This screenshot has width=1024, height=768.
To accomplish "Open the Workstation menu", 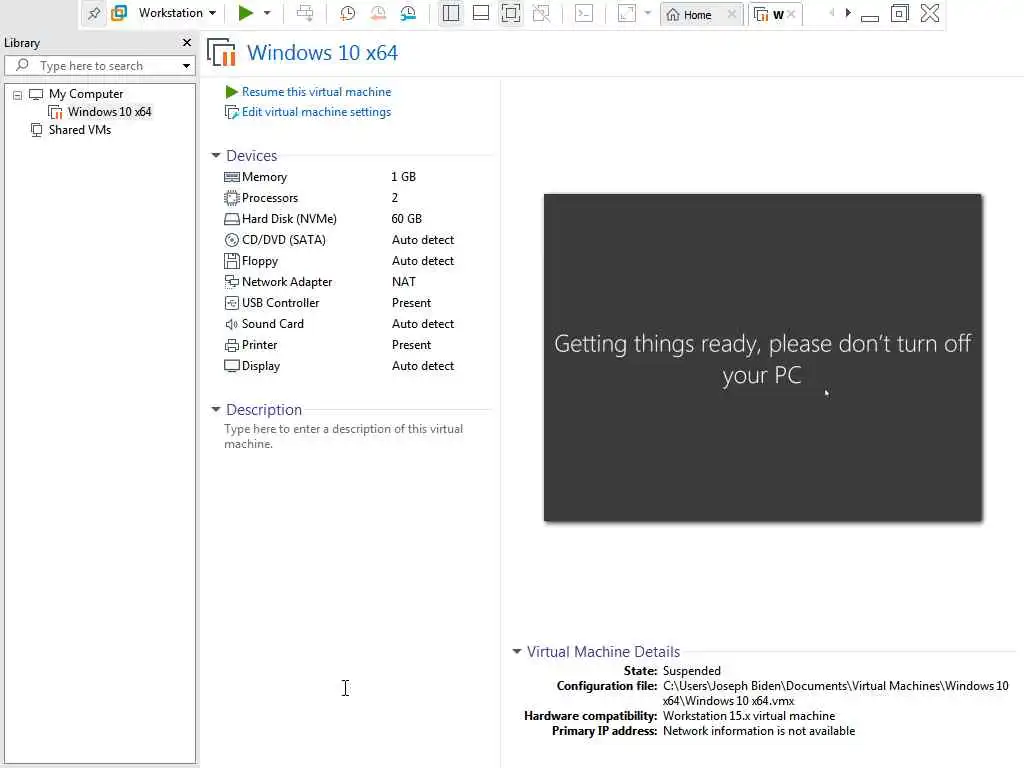I will (x=177, y=13).
